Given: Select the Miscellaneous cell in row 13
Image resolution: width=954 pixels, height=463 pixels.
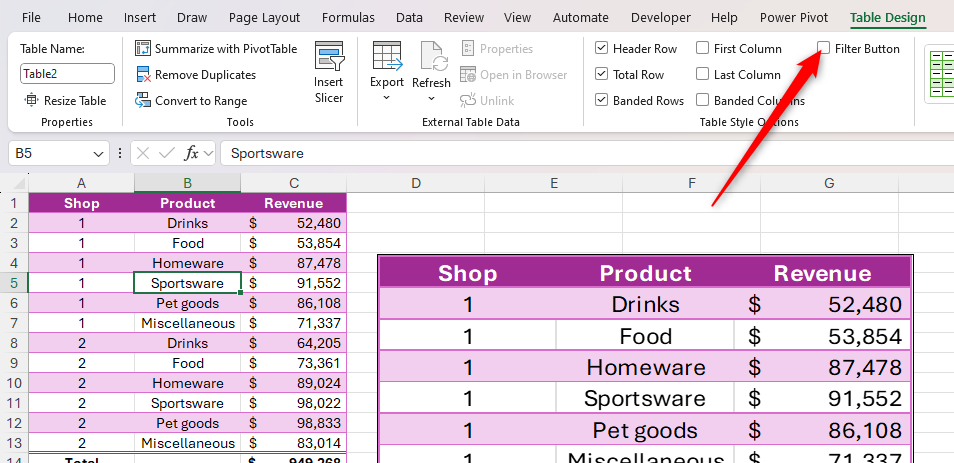Looking at the screenshot, I should click(187, 443).
